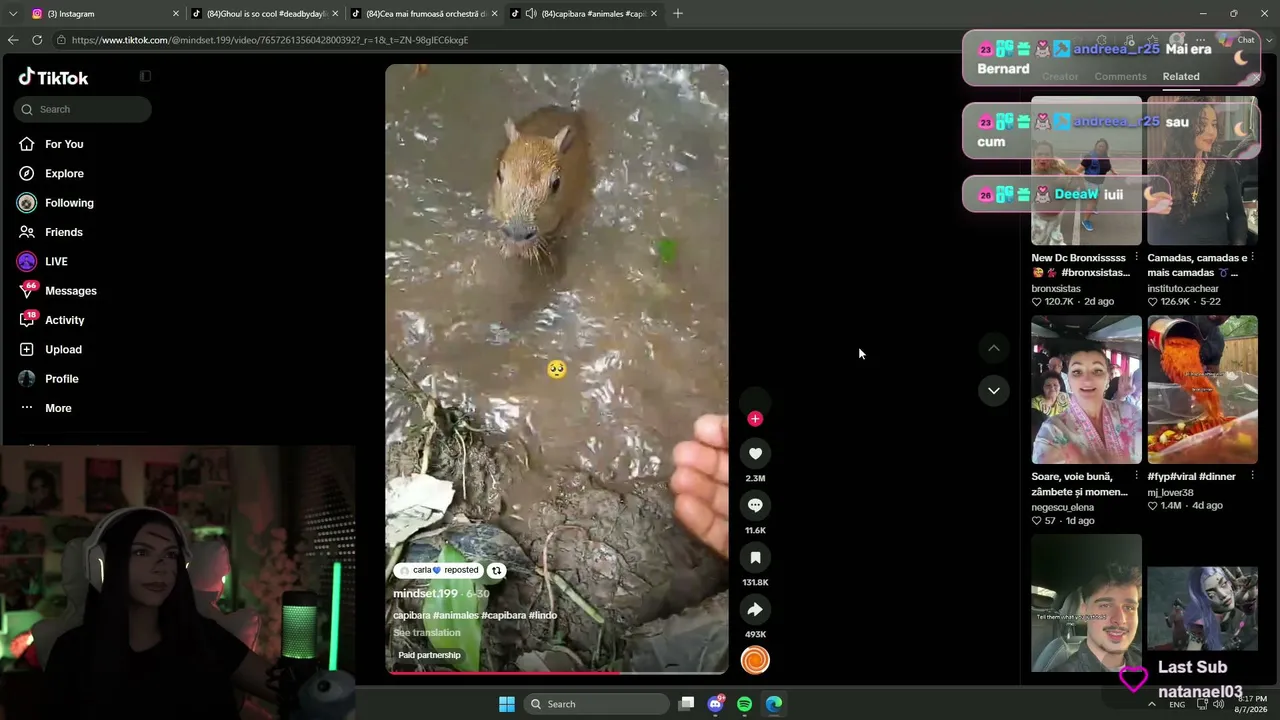Bookmark the capybara video to favorites
Image resolution: width=1280 pixels, height=720 pixels.
tap(755, 557)
